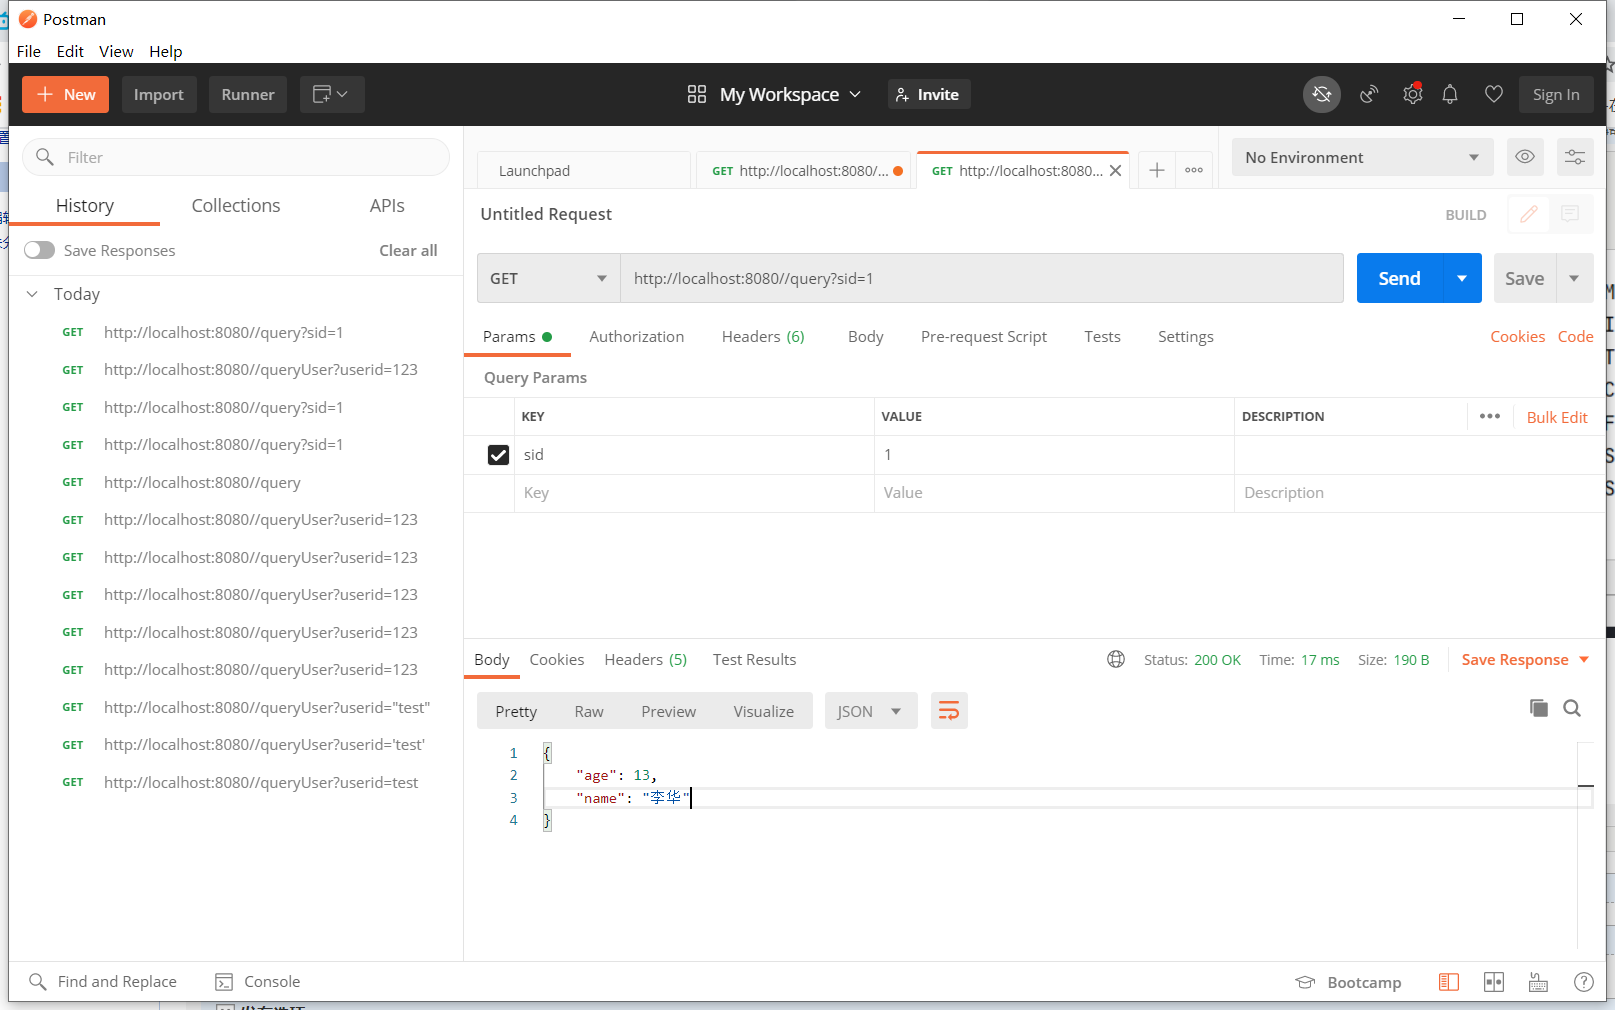Screen dimensions: 1615x1010
Task: Open the Pre-request Script tab
Action: tap(984, 336)
